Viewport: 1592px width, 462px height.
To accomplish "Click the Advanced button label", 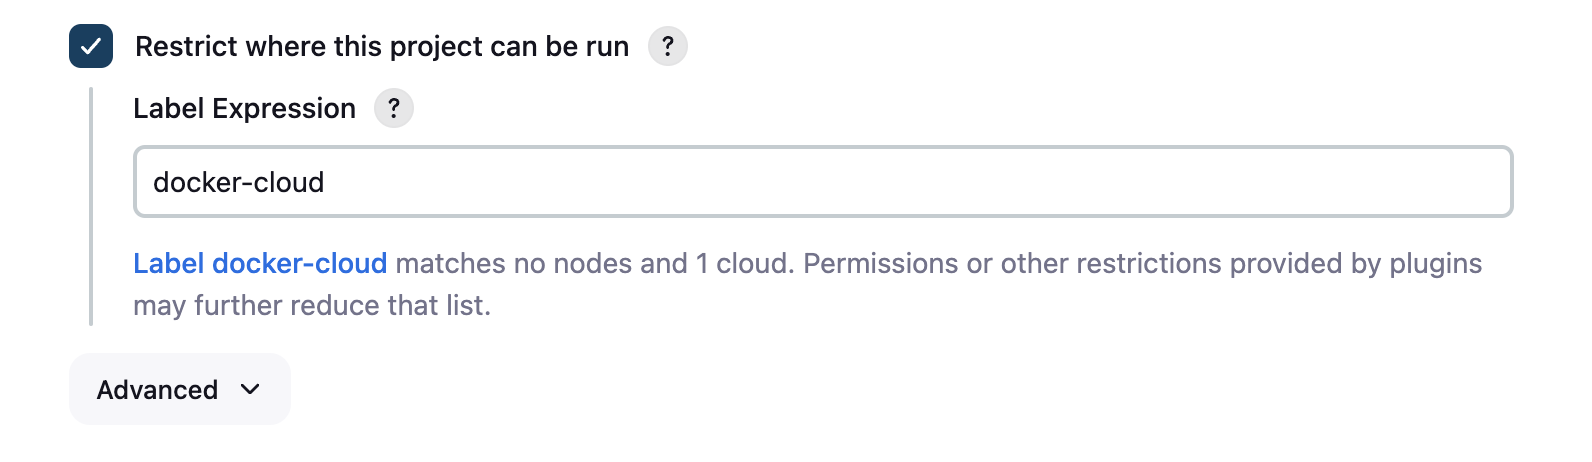I will (157, 389).
